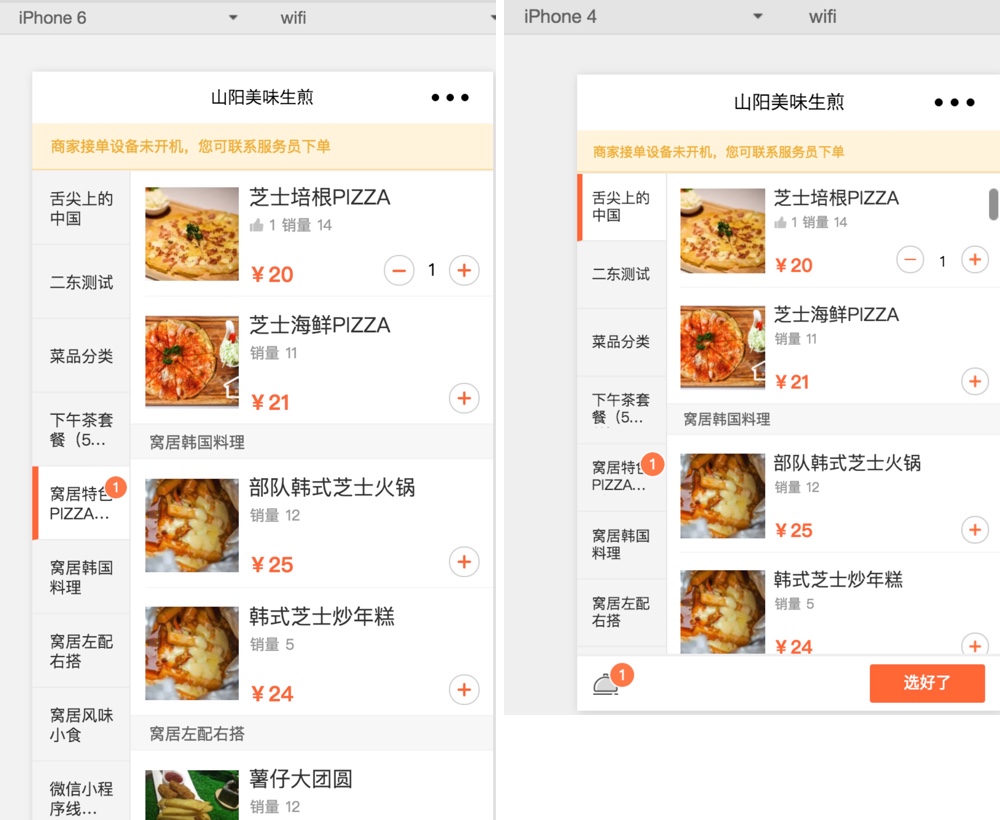Click 部队韩式芝士火锅 photo in iPhone 6 view
Screen dimensions: 1000x820
(192, 525)
